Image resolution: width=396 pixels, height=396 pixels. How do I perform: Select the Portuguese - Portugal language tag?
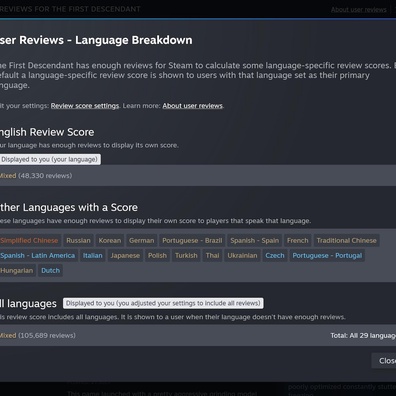coord(327,255)
